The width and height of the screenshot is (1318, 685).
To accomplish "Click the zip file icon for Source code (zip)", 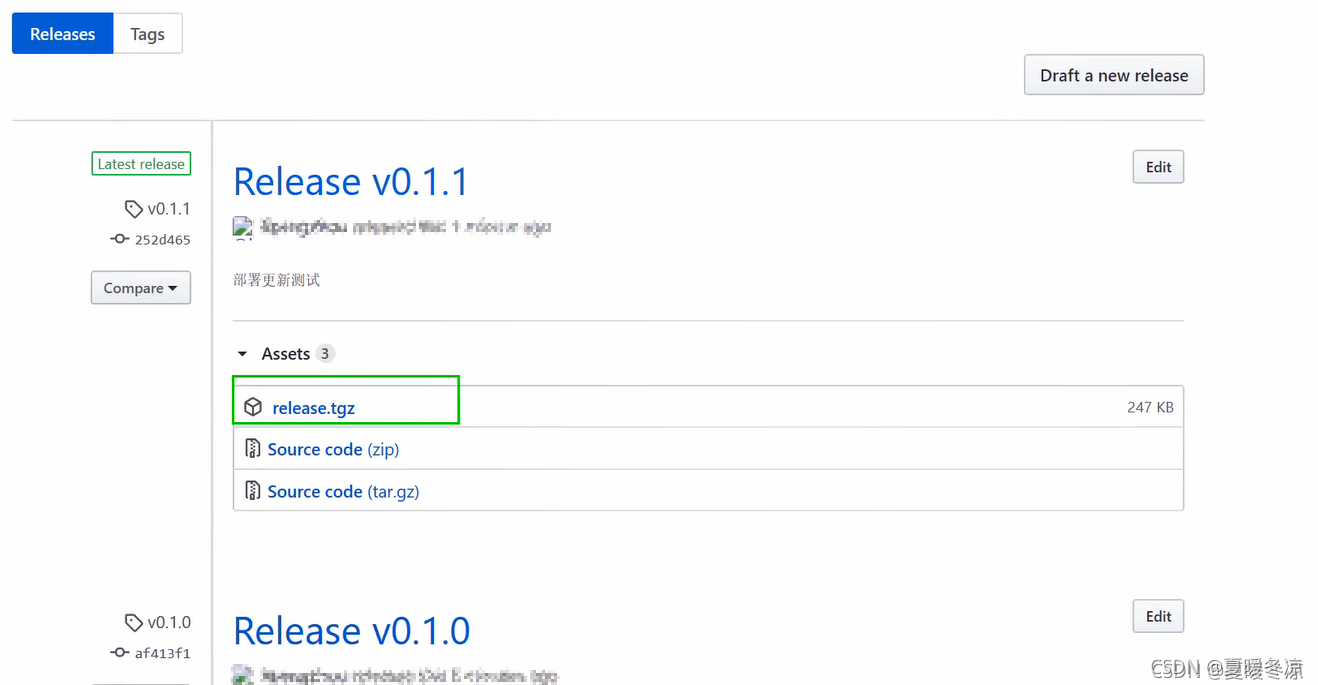I will point(253,449).
